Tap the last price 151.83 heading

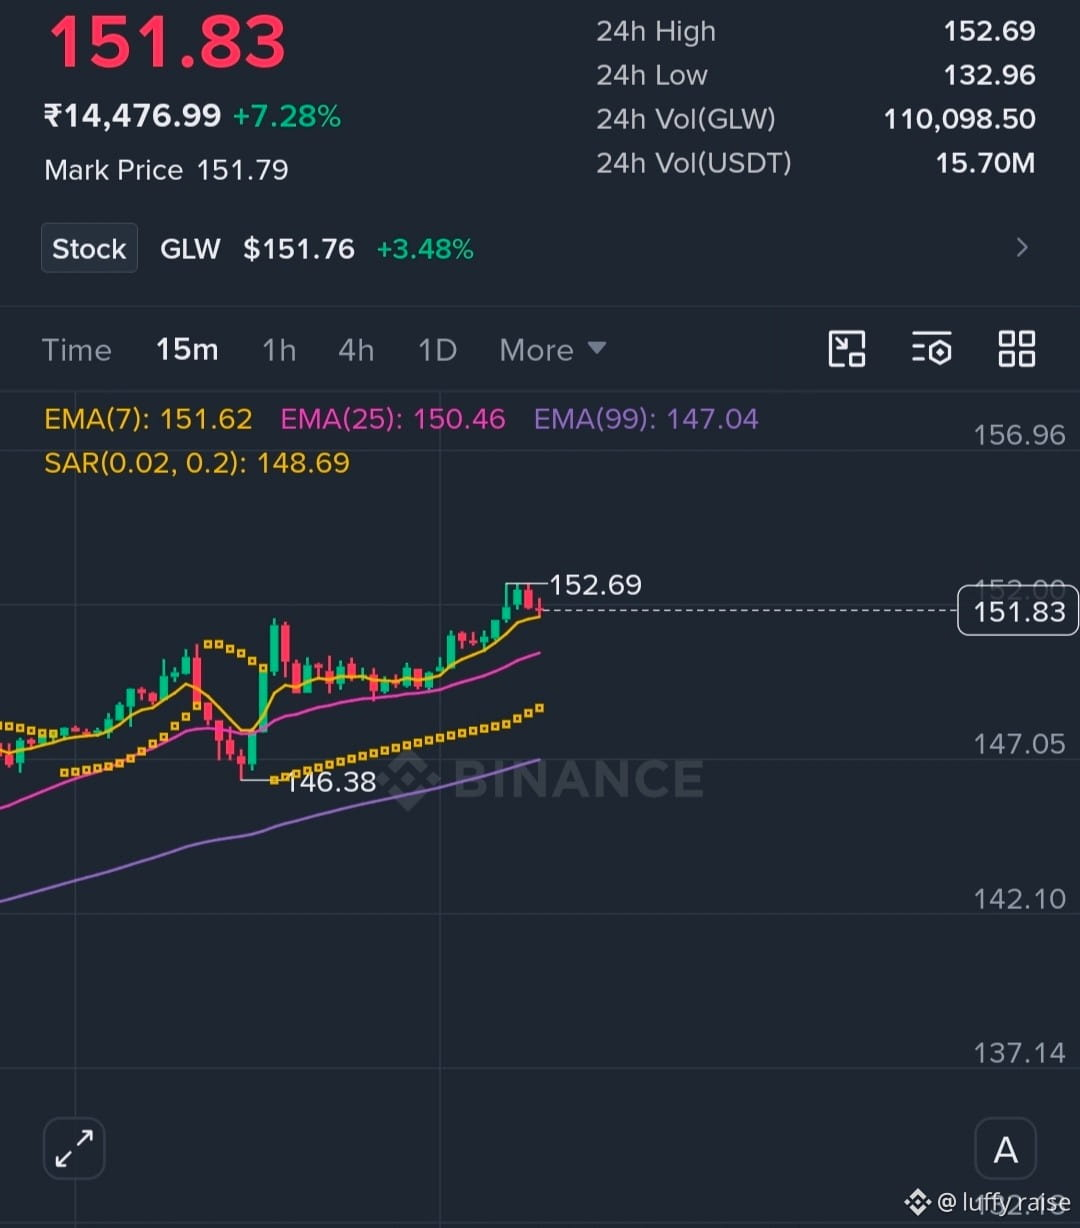pos(168,42)
